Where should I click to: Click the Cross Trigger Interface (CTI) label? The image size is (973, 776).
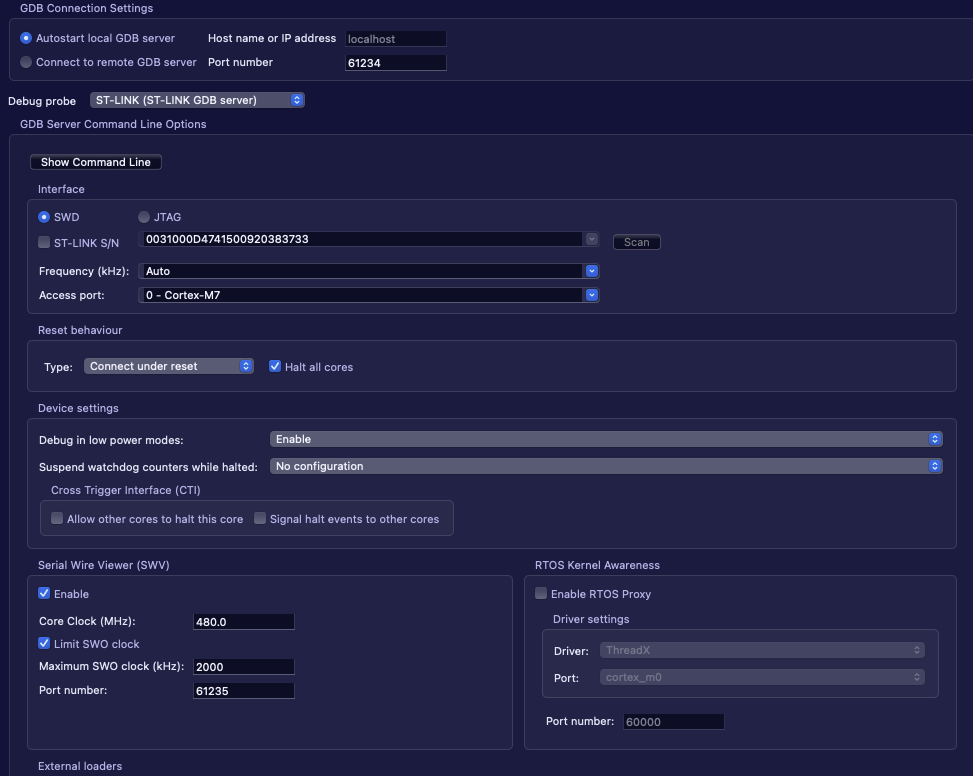tap(125, 490)
